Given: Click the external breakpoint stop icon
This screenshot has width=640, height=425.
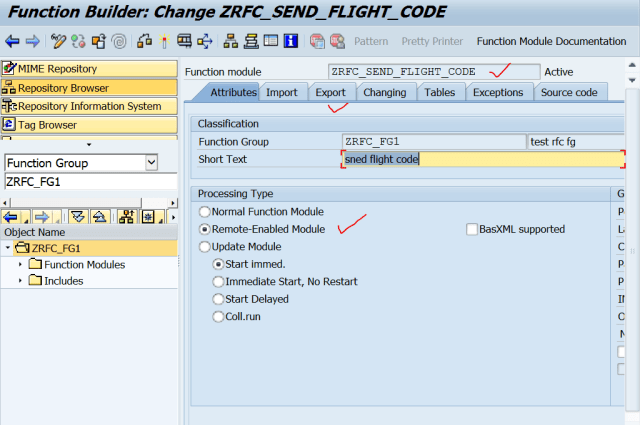Looking at the screenshot, I should pyautogui.click(x=338, y=41).
